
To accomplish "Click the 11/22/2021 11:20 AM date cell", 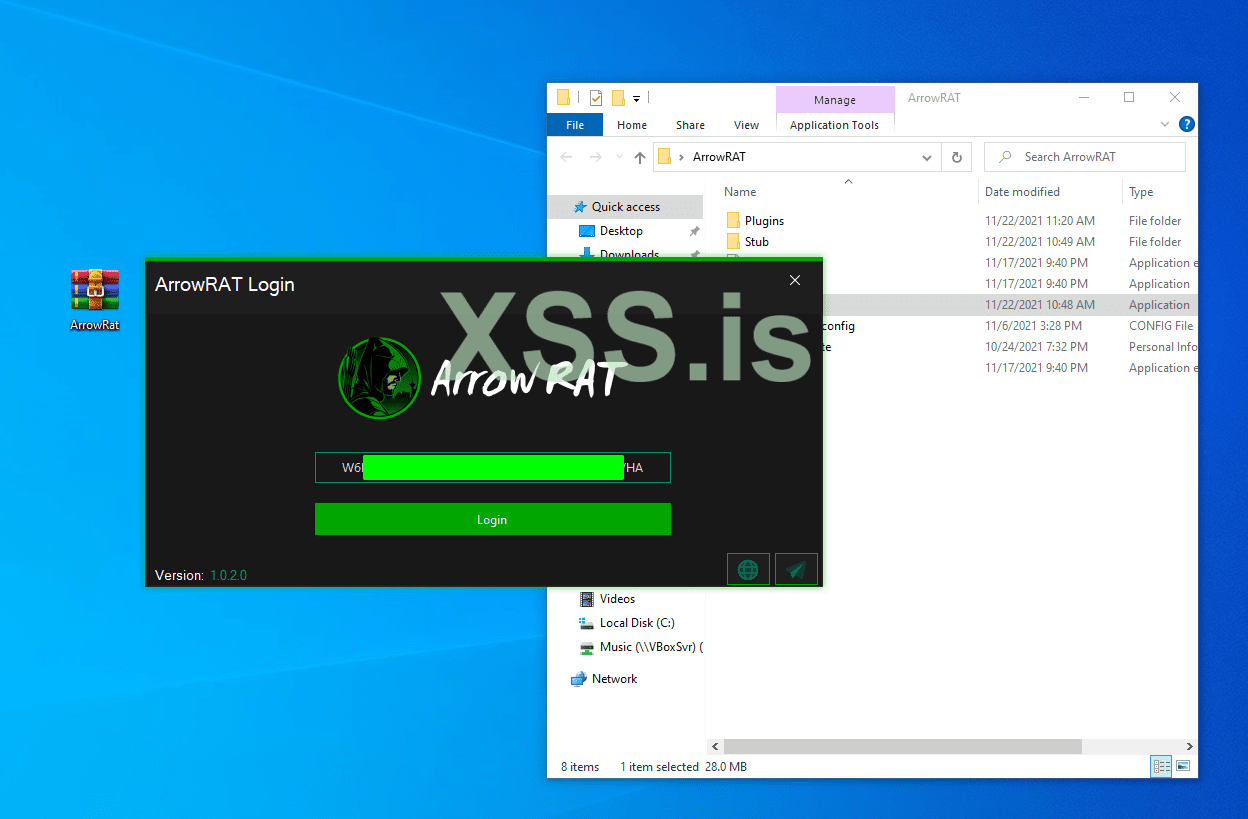I will coord(1040,221).
